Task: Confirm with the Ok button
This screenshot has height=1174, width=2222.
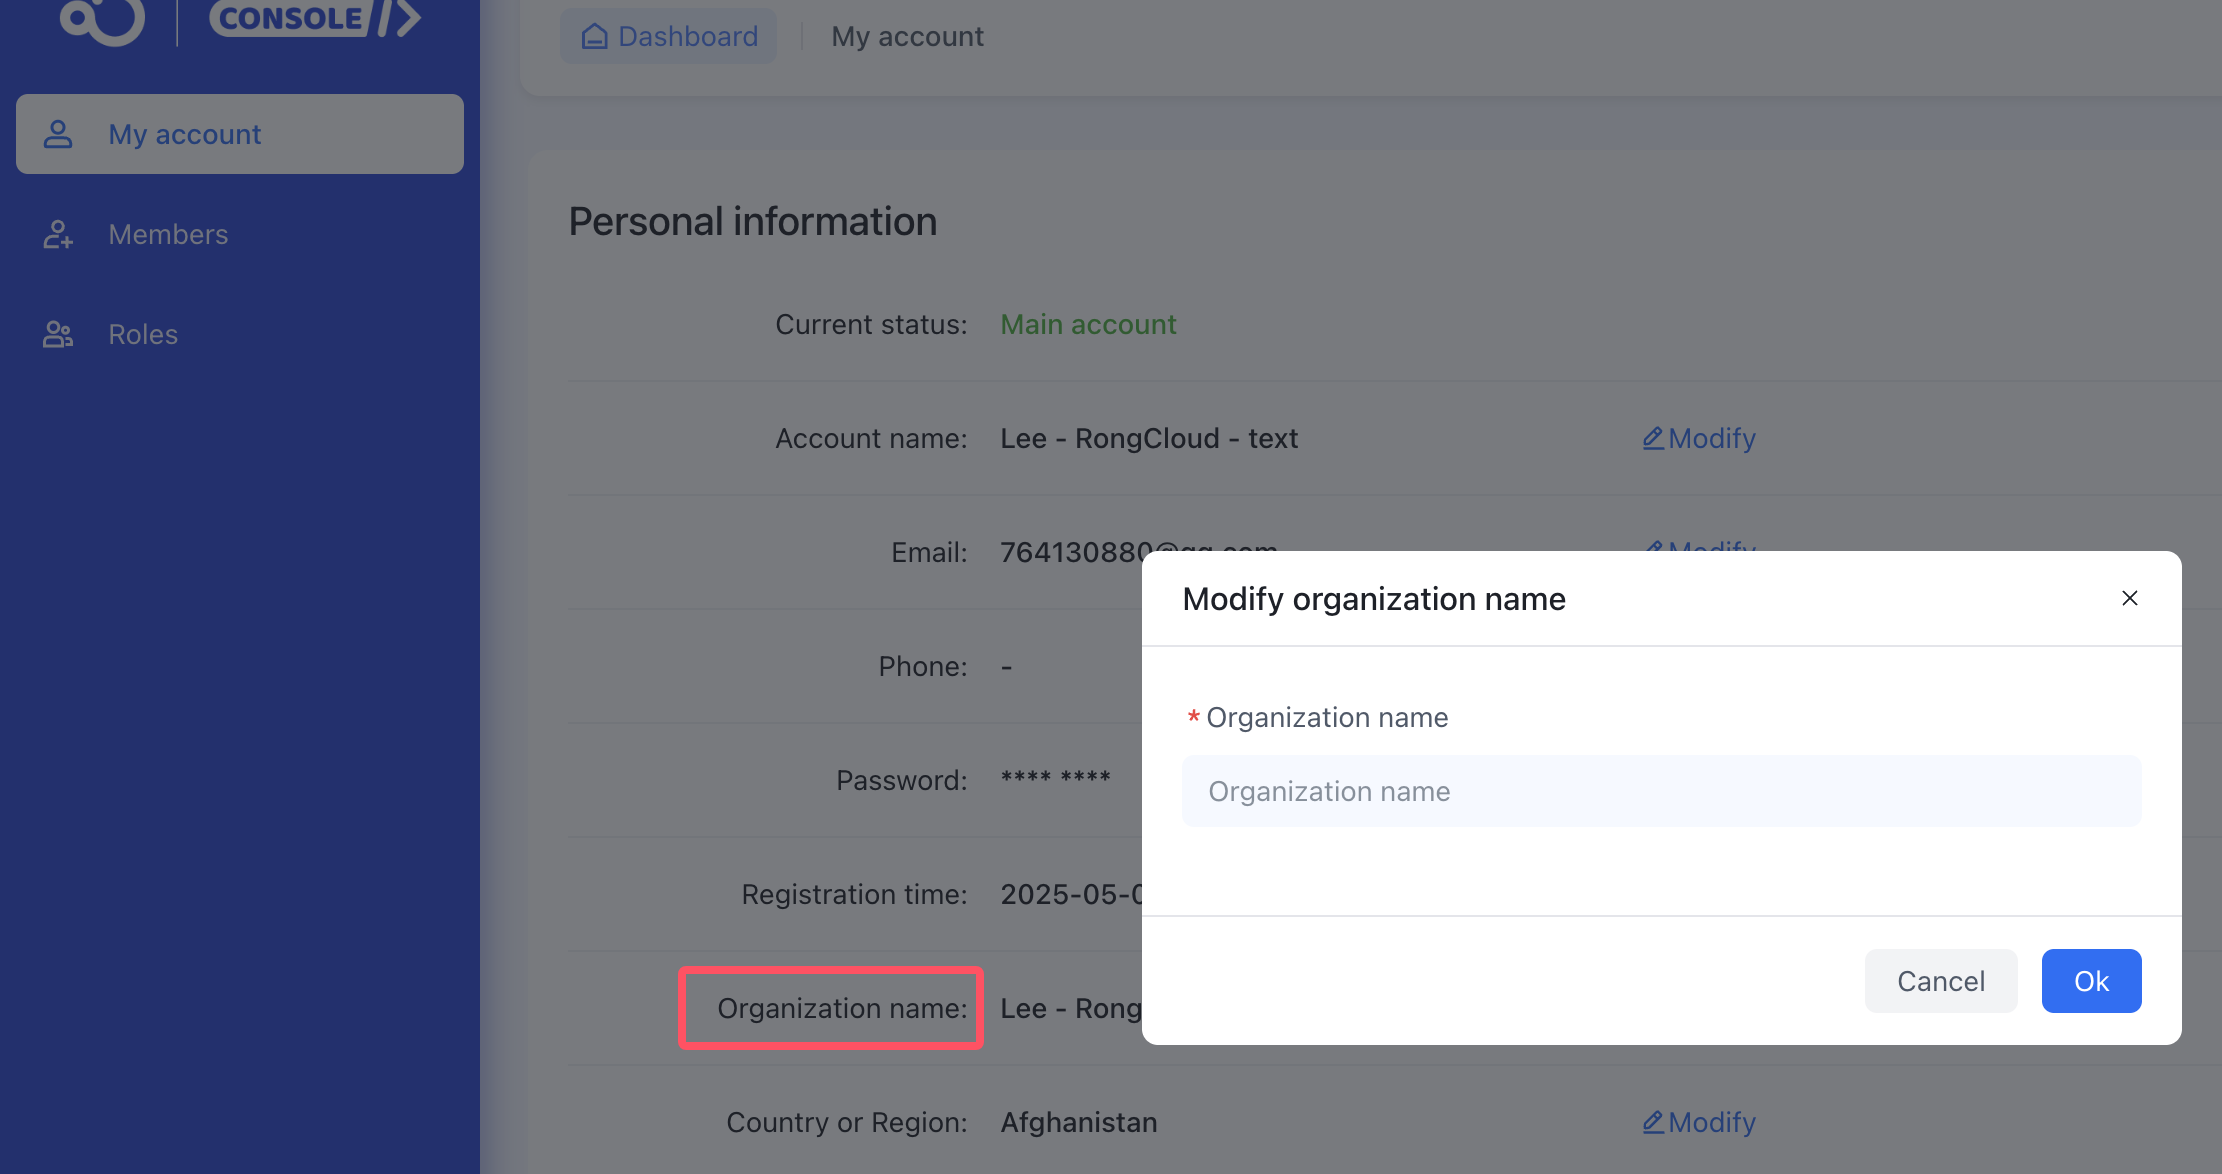Action: tap(2091, 981)
